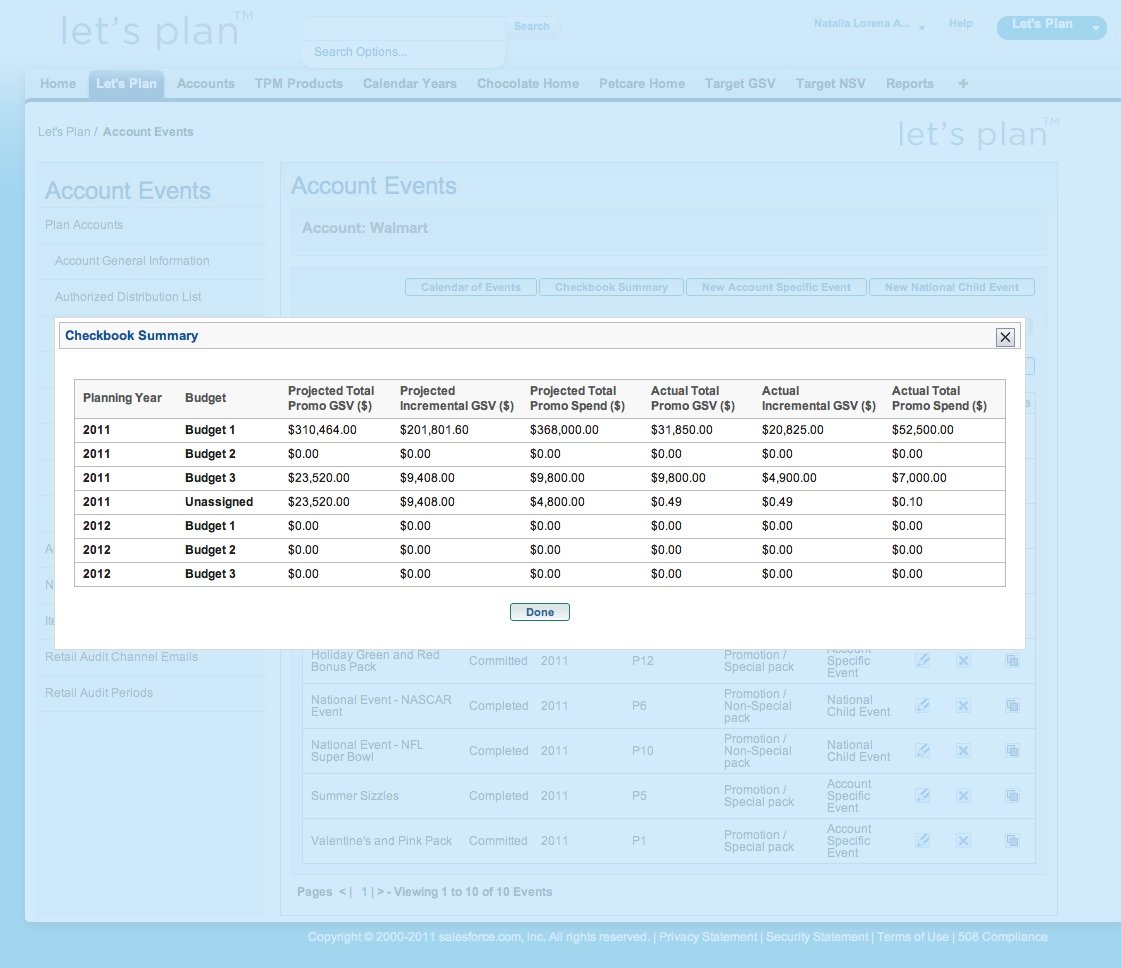Open the Account General Information link

[132, 261]
